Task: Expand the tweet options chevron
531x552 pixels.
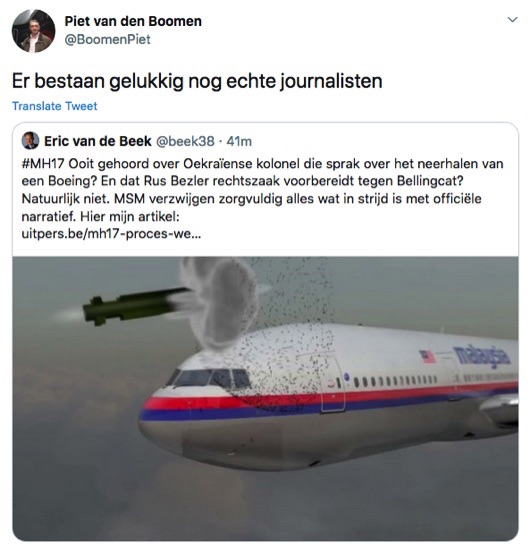Action: tap(512, 20)
